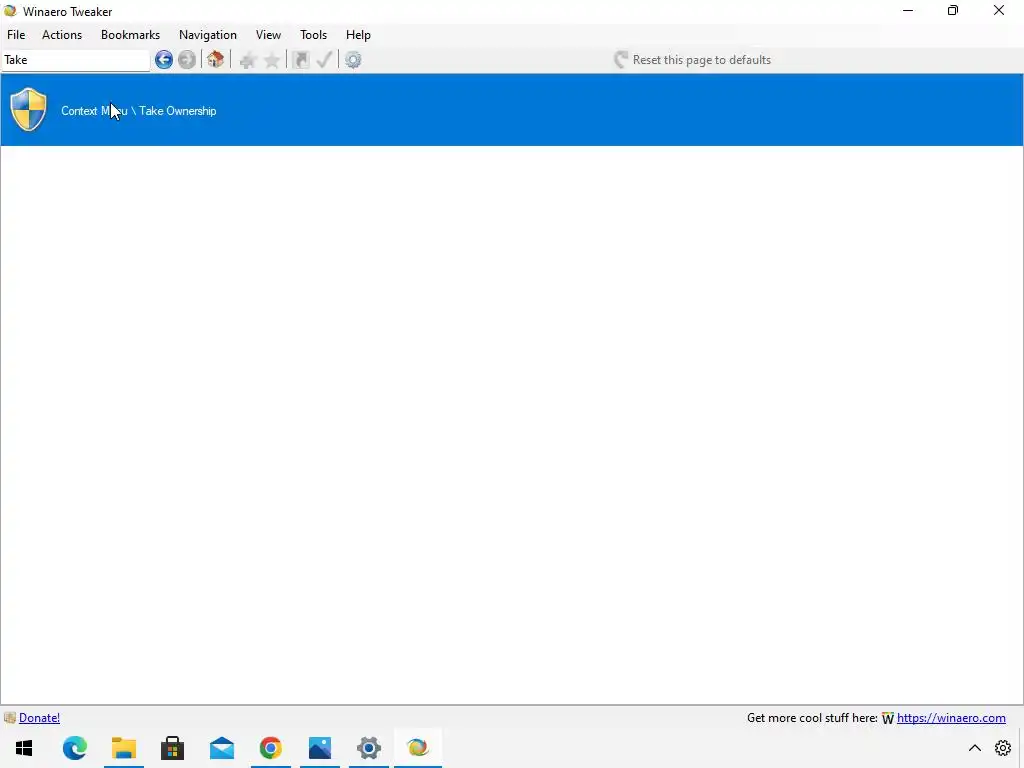Click the Winaero Tweaker taskbar icon

(418, 748)
